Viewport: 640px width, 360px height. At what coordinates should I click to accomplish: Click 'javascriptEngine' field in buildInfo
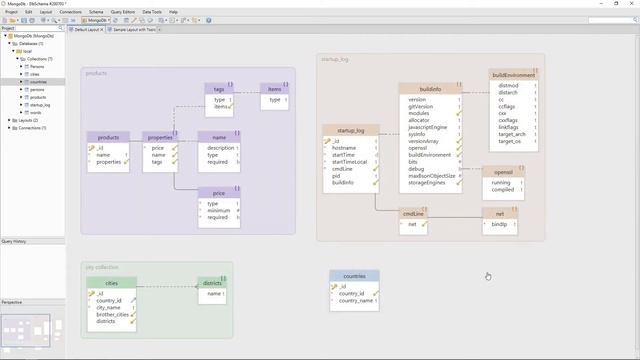(x=428, y=127)
